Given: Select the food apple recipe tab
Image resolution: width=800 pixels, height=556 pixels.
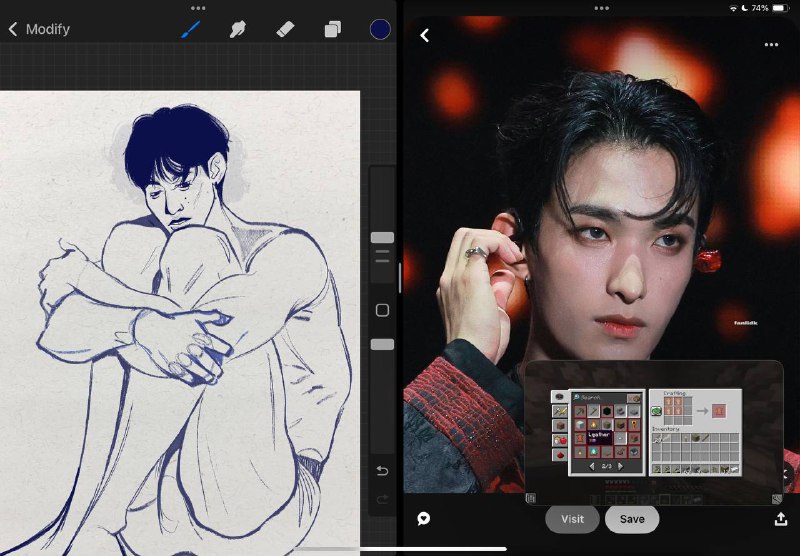Looking at the screenshot, I should [560, 440].
